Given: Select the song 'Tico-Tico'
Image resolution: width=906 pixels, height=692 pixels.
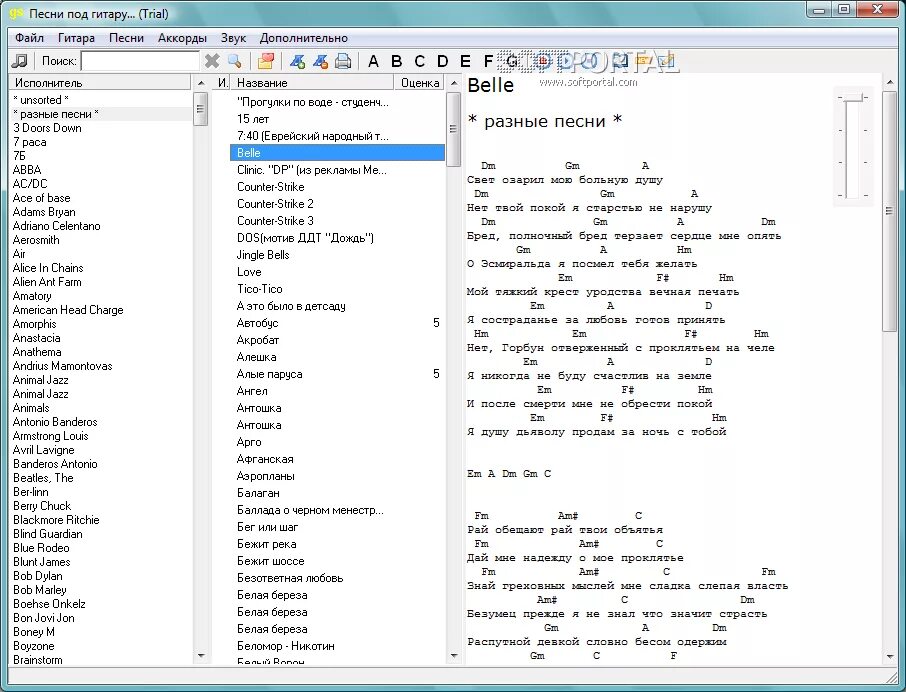Looking at the screenshot, I should [x=259, y=289].
